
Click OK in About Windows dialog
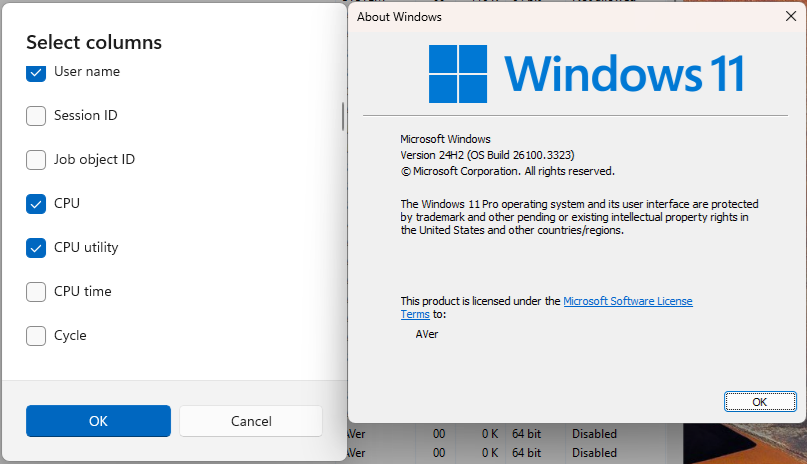(760, 401)
